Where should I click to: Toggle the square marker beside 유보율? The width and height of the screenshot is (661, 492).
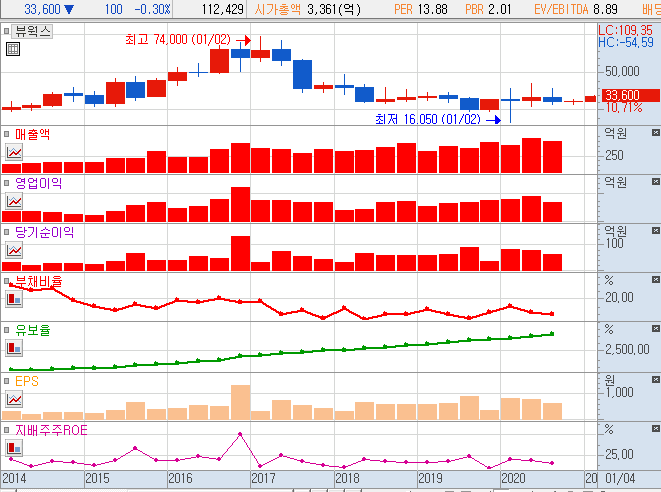[6, 330]
